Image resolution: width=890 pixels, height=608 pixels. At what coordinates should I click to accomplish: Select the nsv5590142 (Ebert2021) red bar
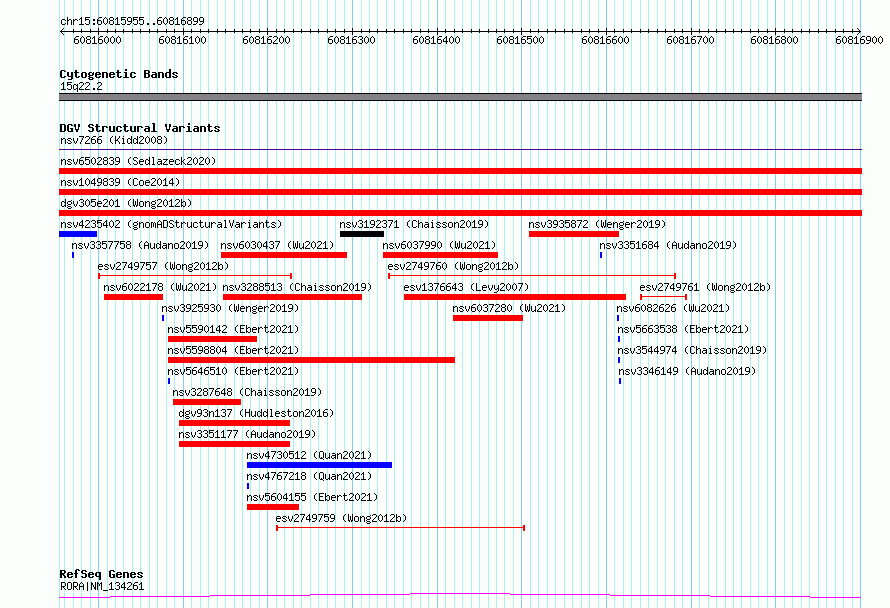[x=212, y=339]
